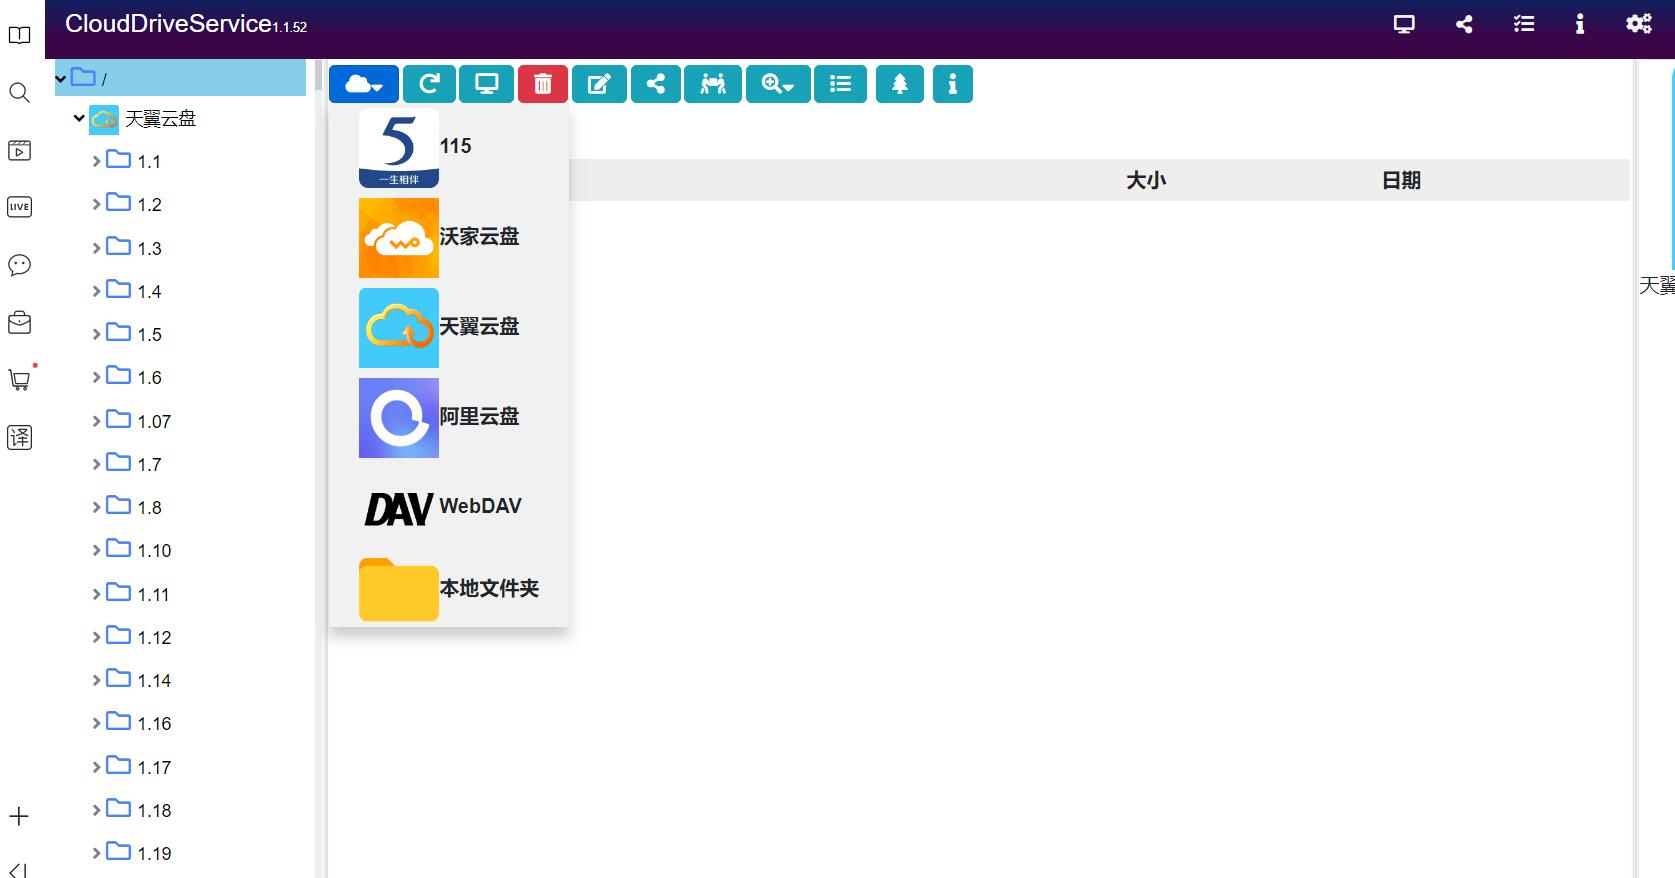Select folder 1.07 in the tree
Viewport: 1675px width, 878px height.
(x=139, y=421)
